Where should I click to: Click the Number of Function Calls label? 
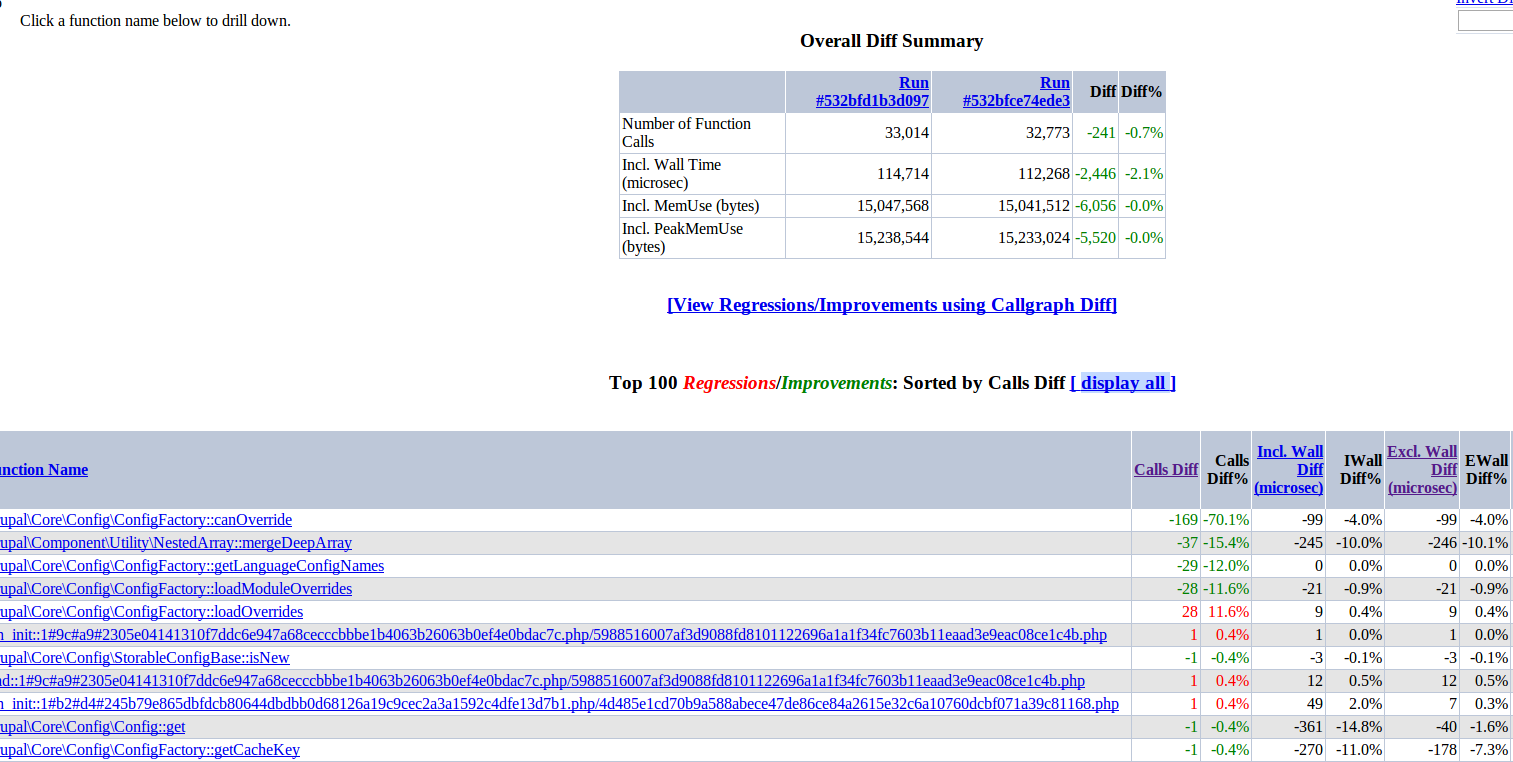686,133
